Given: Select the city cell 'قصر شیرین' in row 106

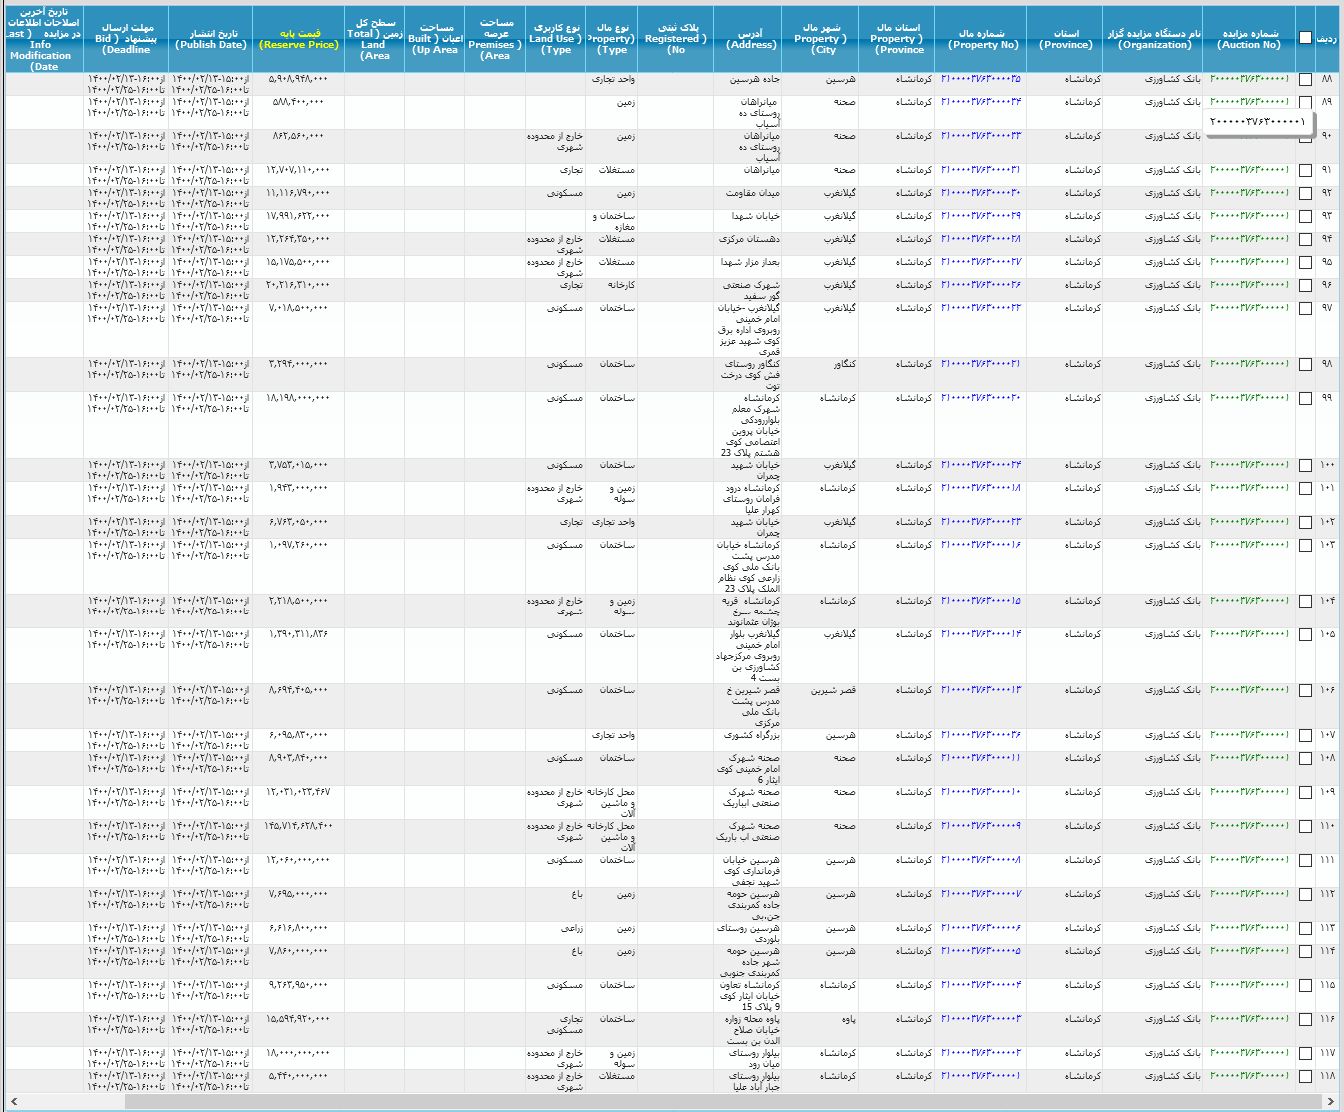Looking at the screenshot, I should click(x=833, y=690).
